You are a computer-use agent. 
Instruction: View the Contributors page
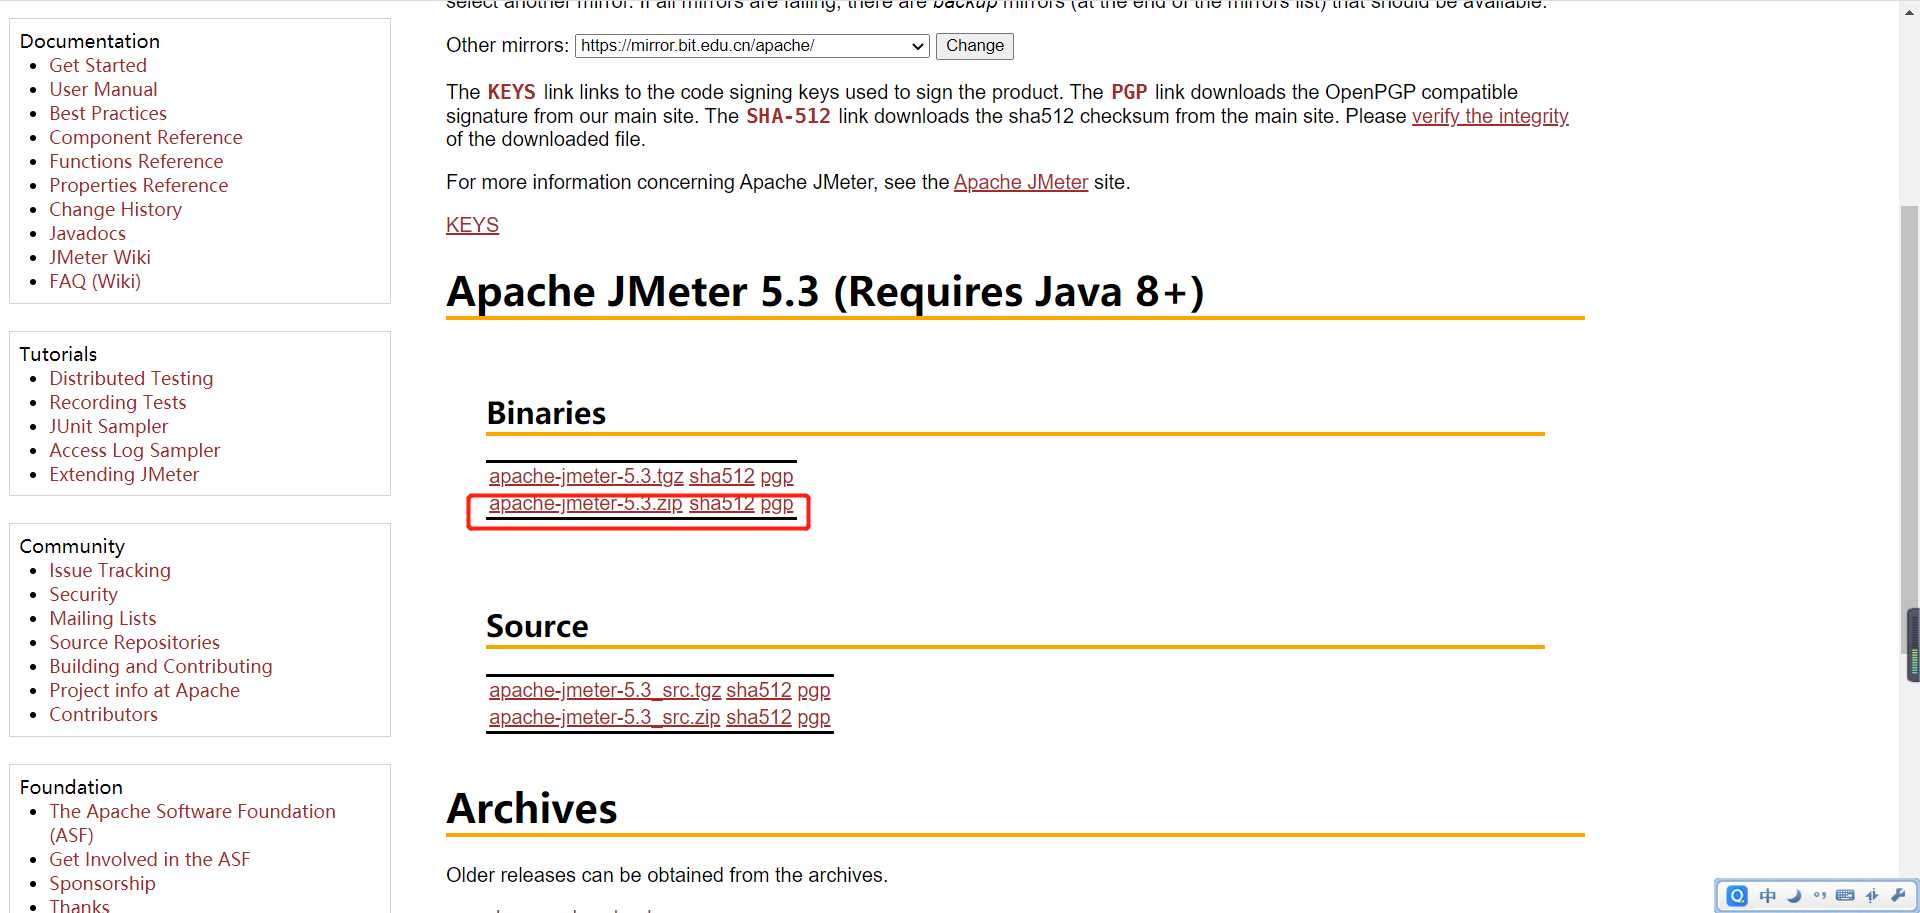[104, 714]
